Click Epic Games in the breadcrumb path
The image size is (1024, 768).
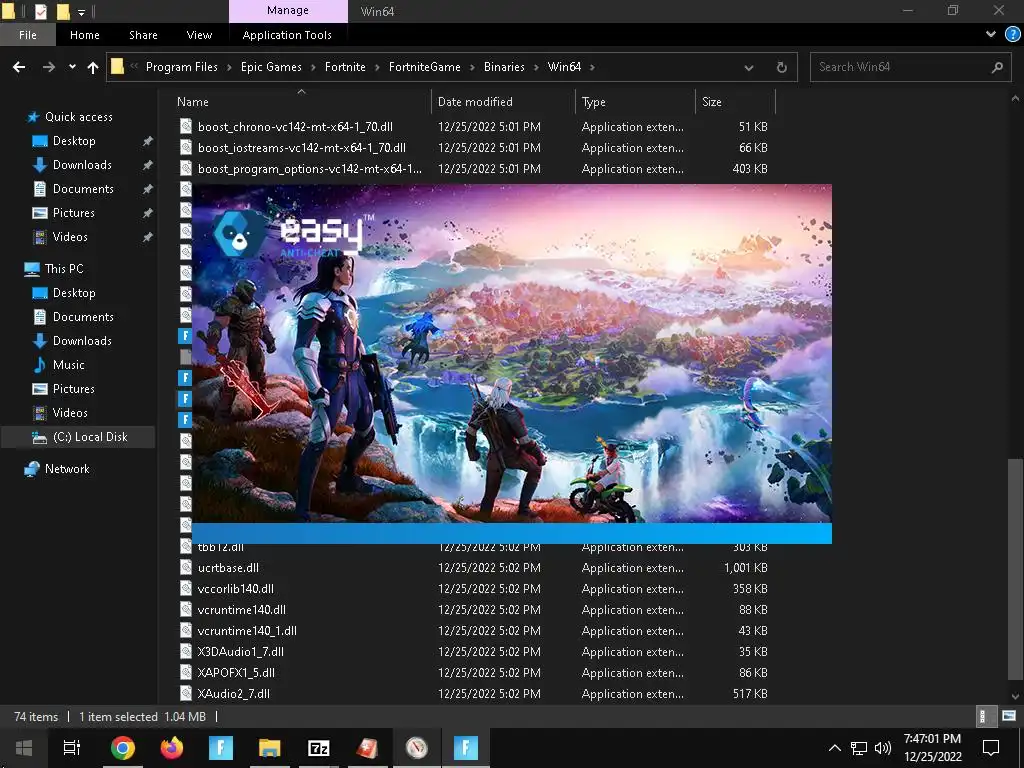pos(271,67)
